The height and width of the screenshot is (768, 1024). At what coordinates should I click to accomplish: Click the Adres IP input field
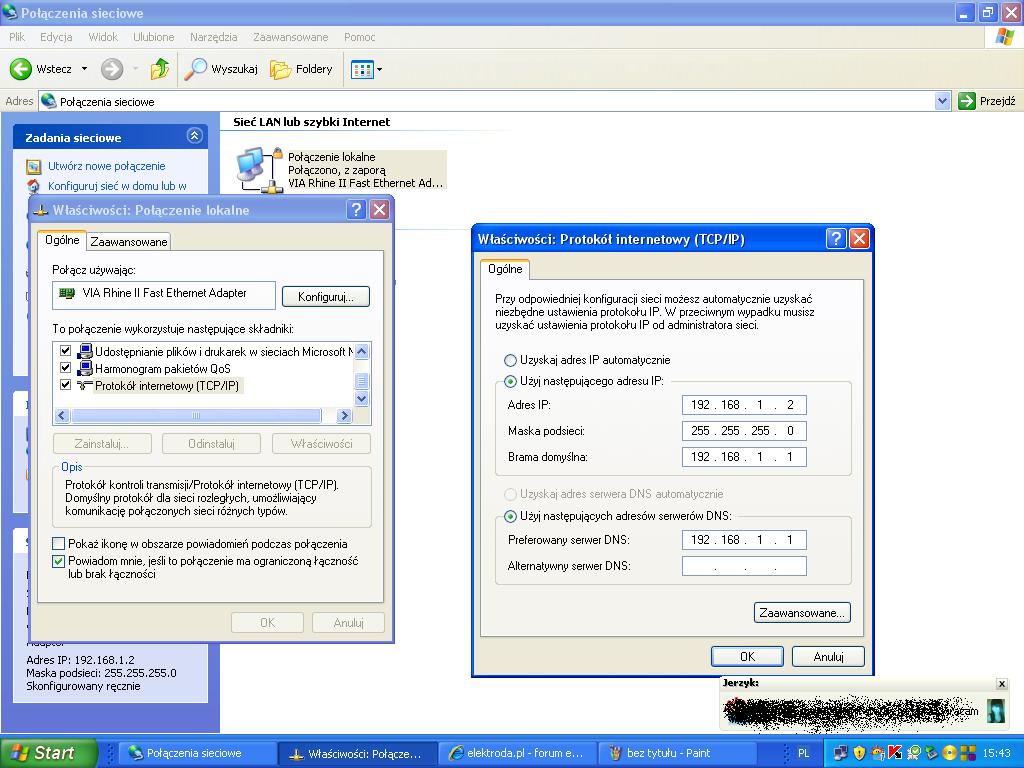coord(744,405)
